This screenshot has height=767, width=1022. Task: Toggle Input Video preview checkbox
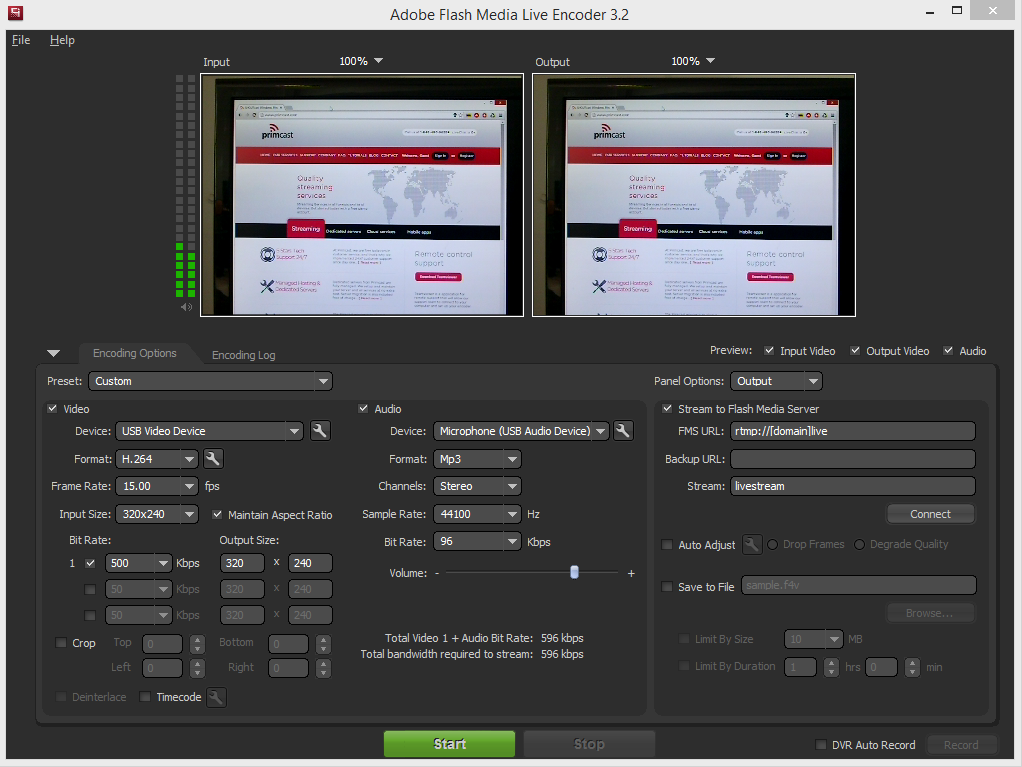(769, 351)
